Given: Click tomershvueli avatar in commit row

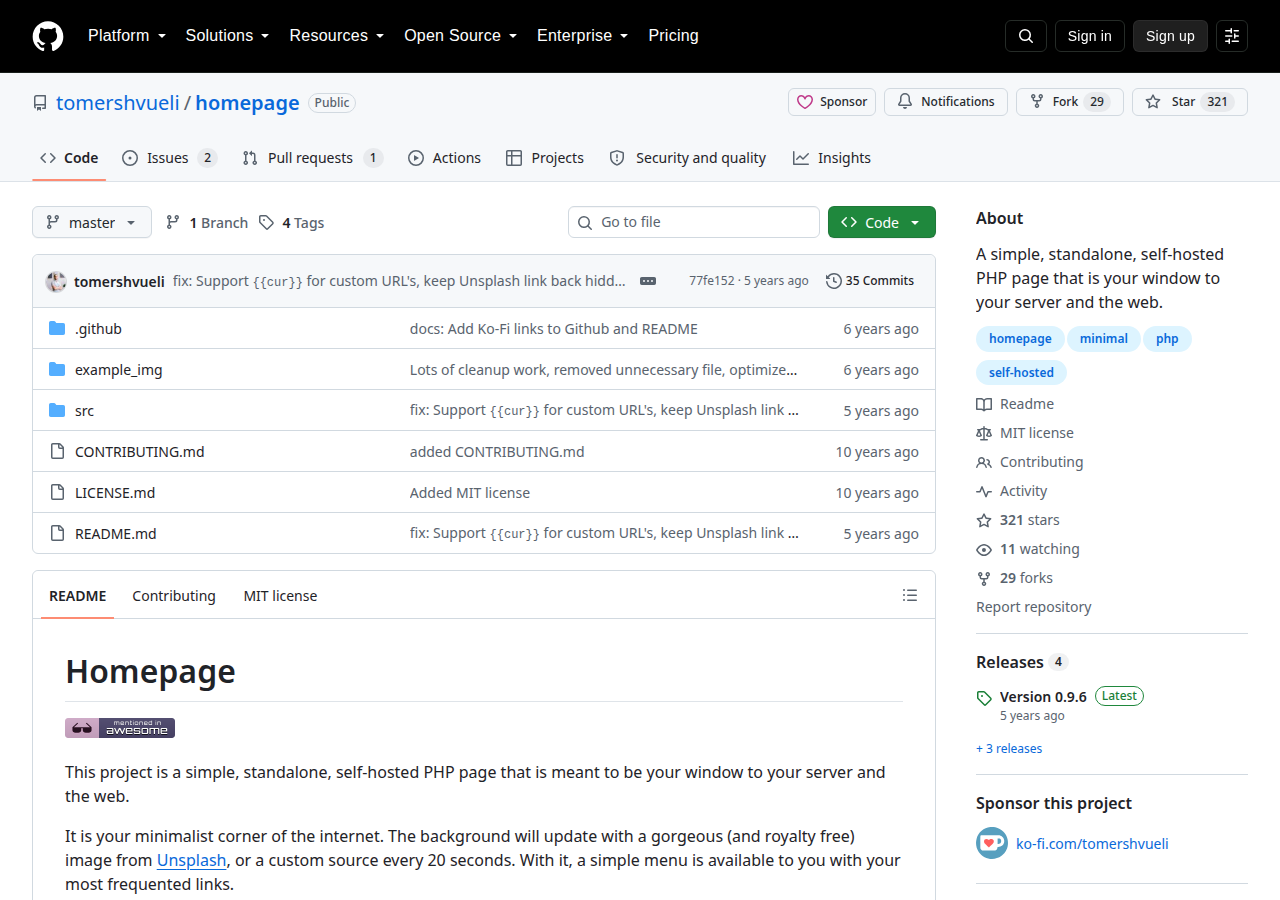Looking at the screenshot, I should pos(56,281).
